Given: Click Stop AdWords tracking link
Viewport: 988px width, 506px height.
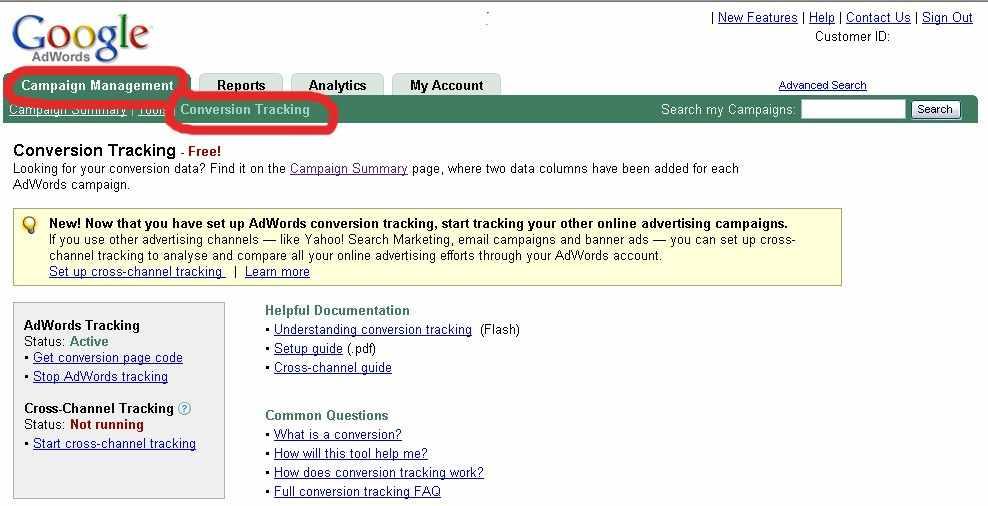Looking at the screenshot, I should (x=100, y=376).
